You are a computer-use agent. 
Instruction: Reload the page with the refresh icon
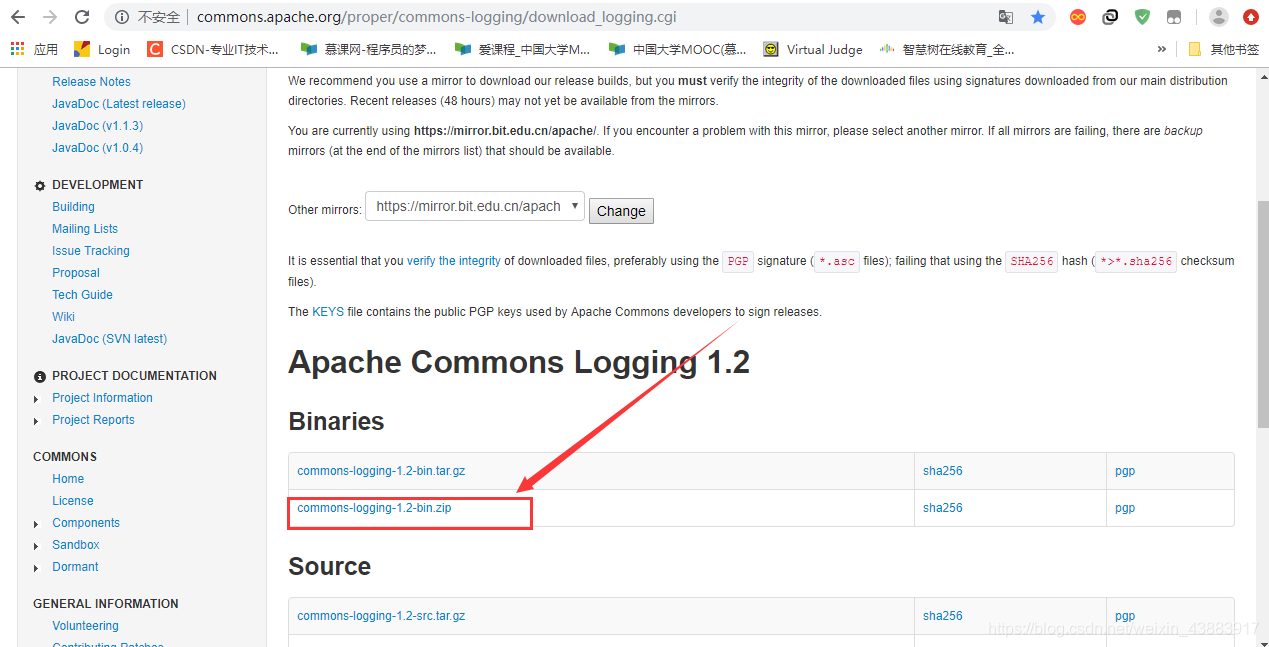pos(82,17)
